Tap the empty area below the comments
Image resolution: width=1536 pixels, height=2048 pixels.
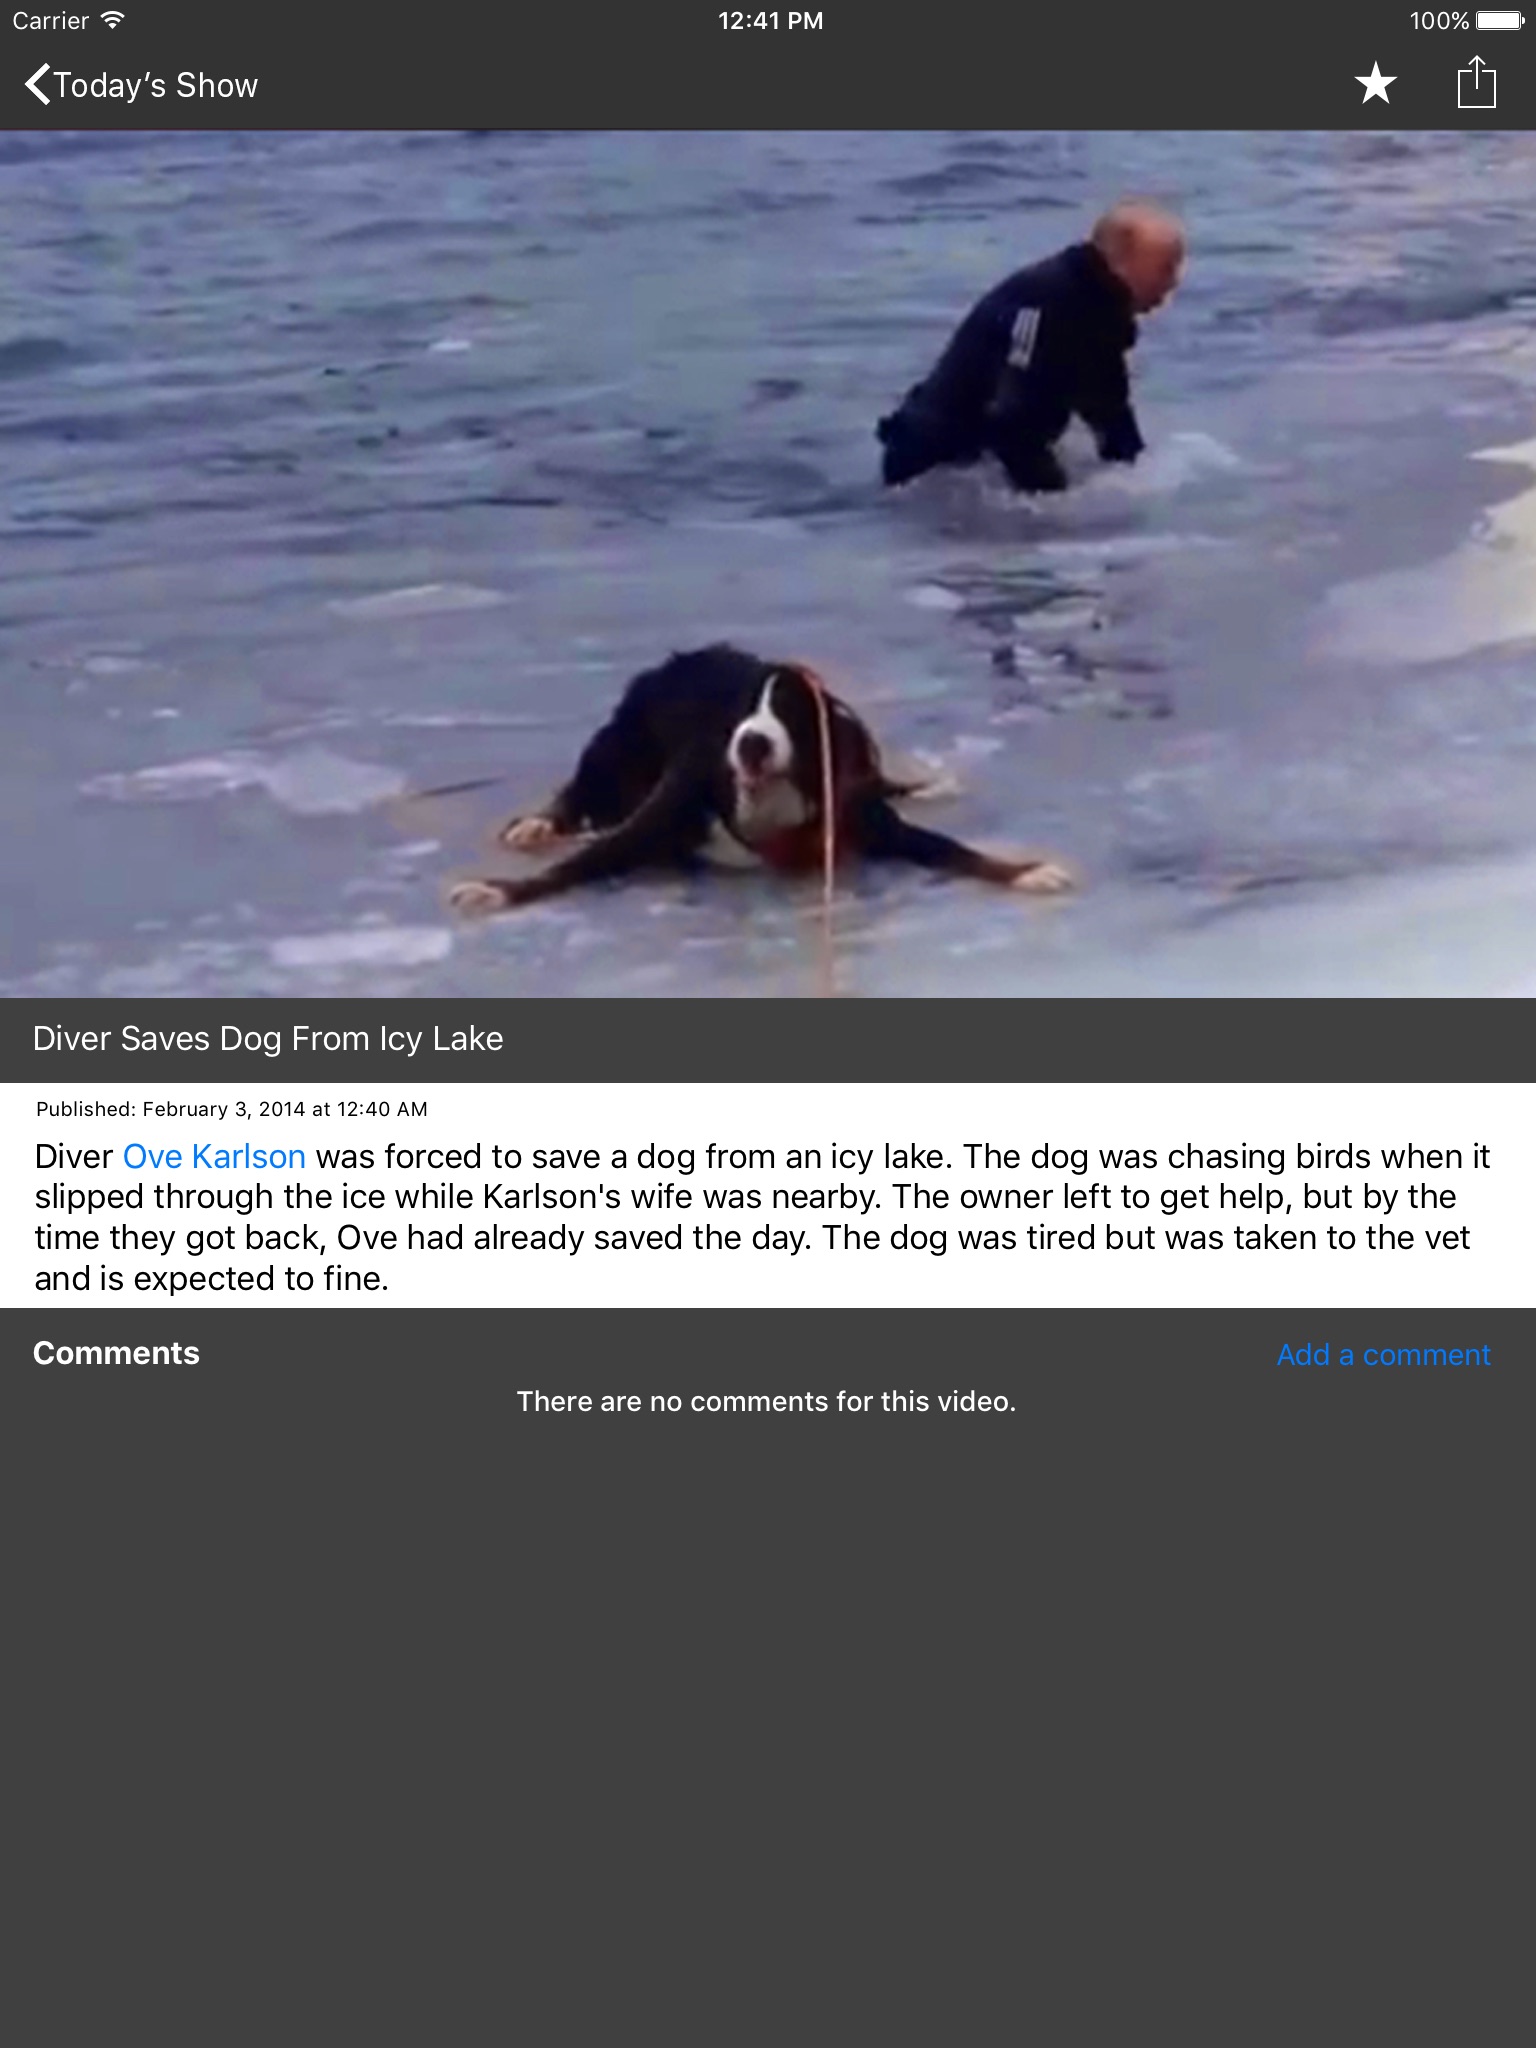click(x=768, y=1730)
